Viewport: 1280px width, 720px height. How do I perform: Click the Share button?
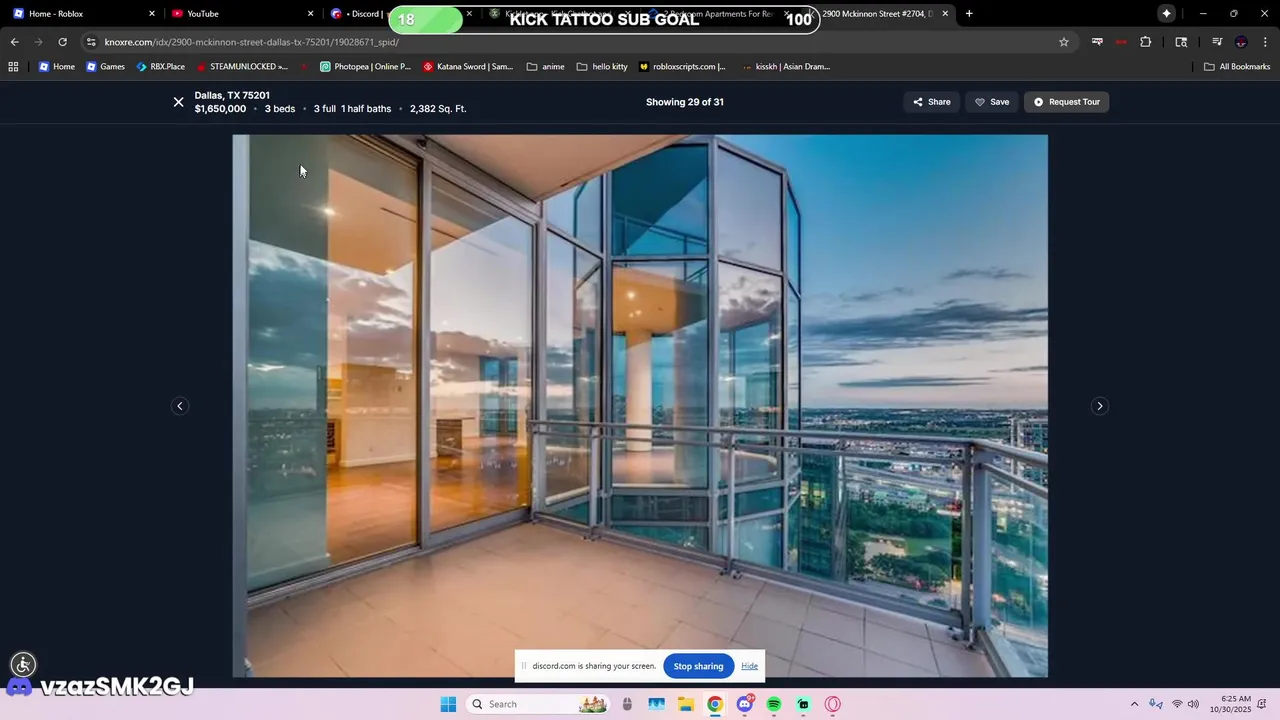(932, 102)
